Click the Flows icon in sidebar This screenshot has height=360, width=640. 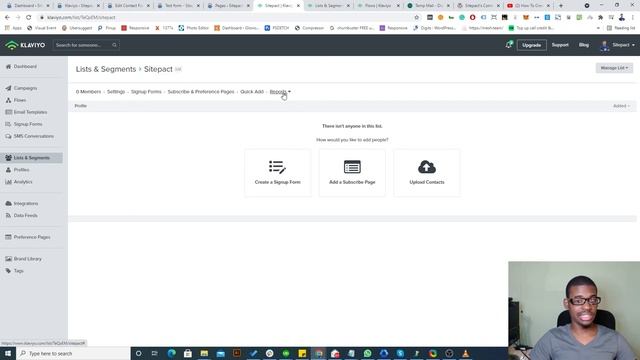tap(8, 100)
